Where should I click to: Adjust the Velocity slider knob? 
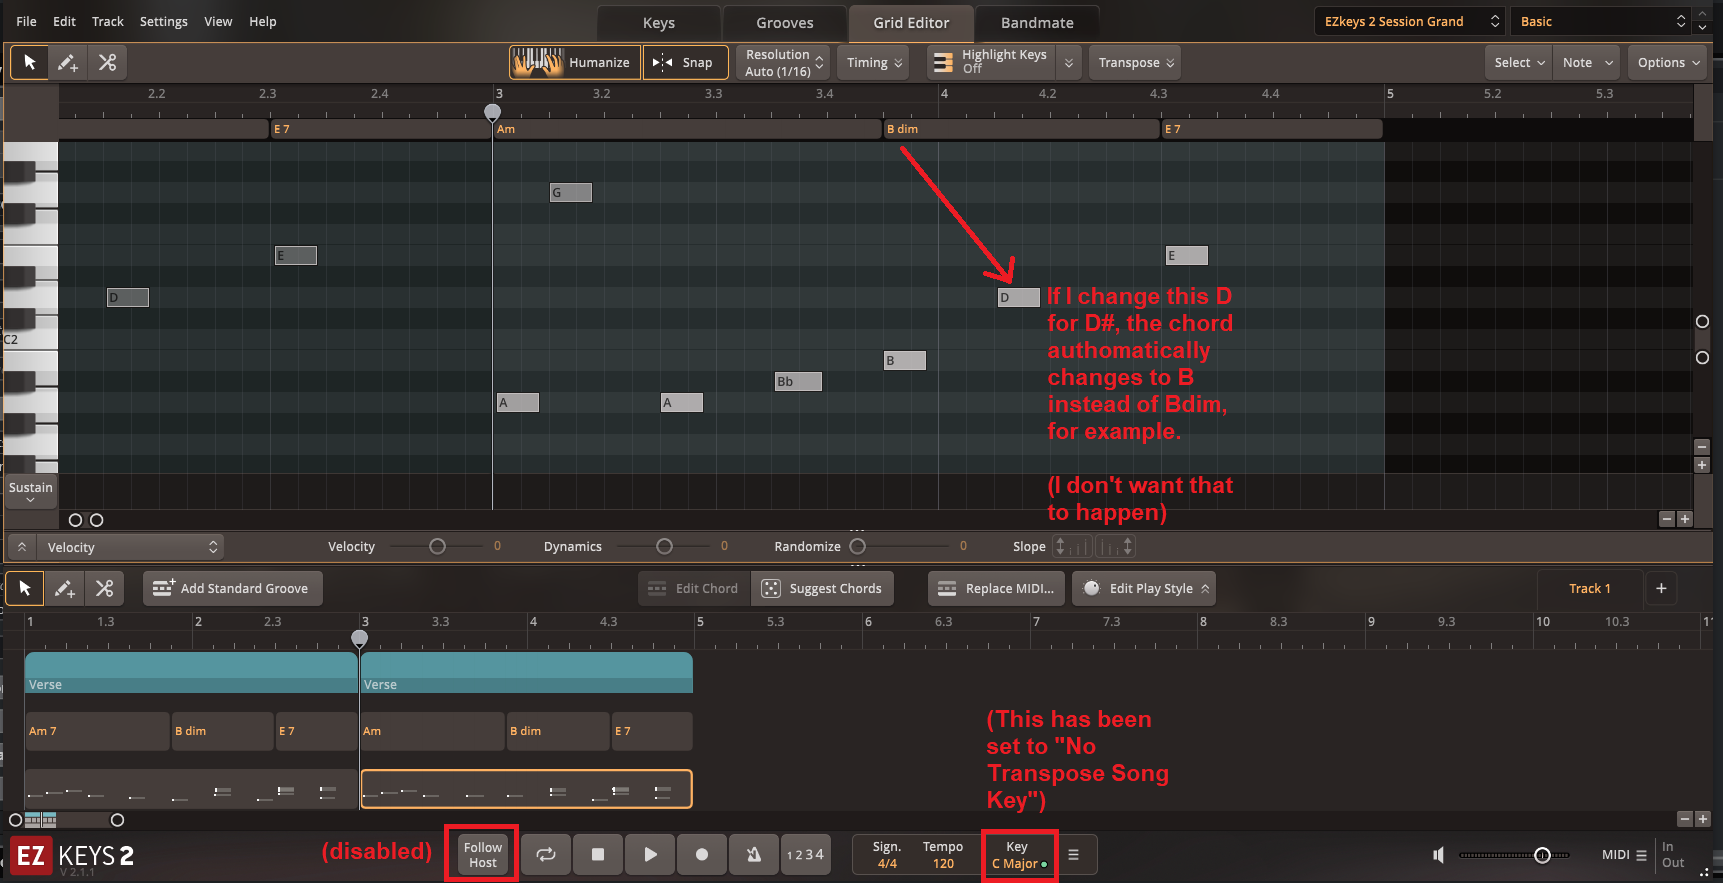(437, 546)
